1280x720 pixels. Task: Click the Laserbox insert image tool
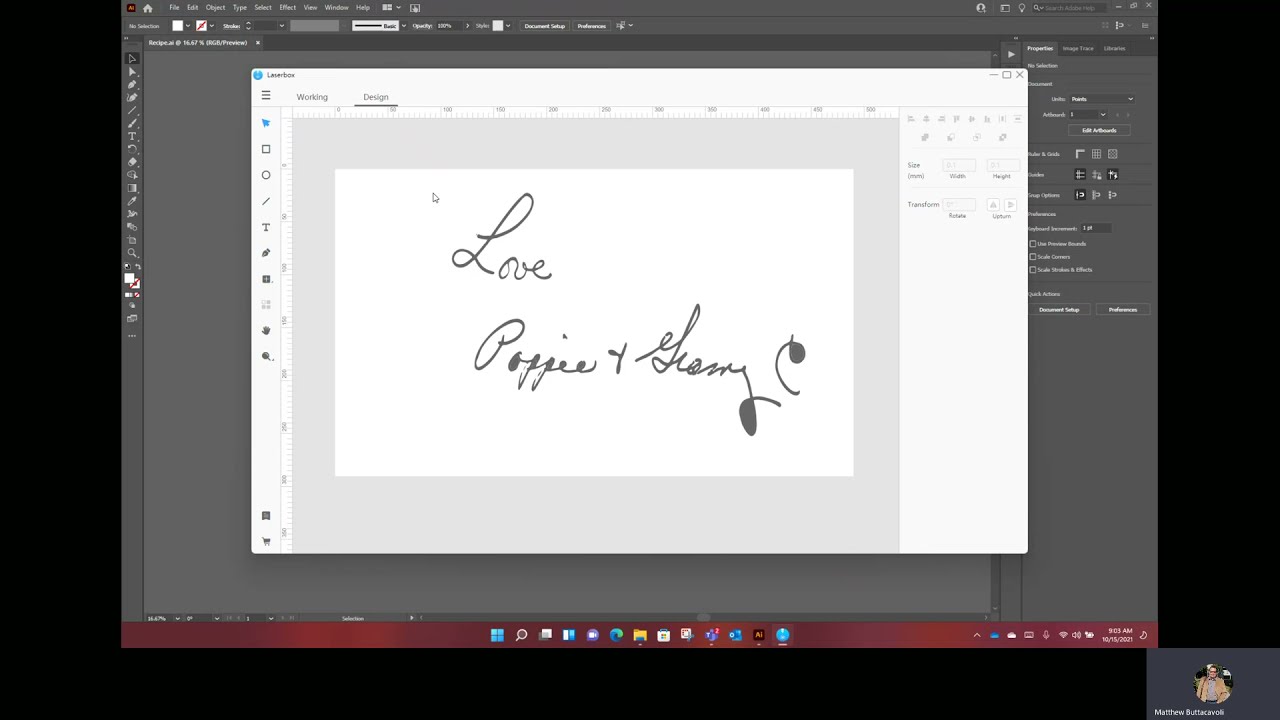click(x=266, y=279)
